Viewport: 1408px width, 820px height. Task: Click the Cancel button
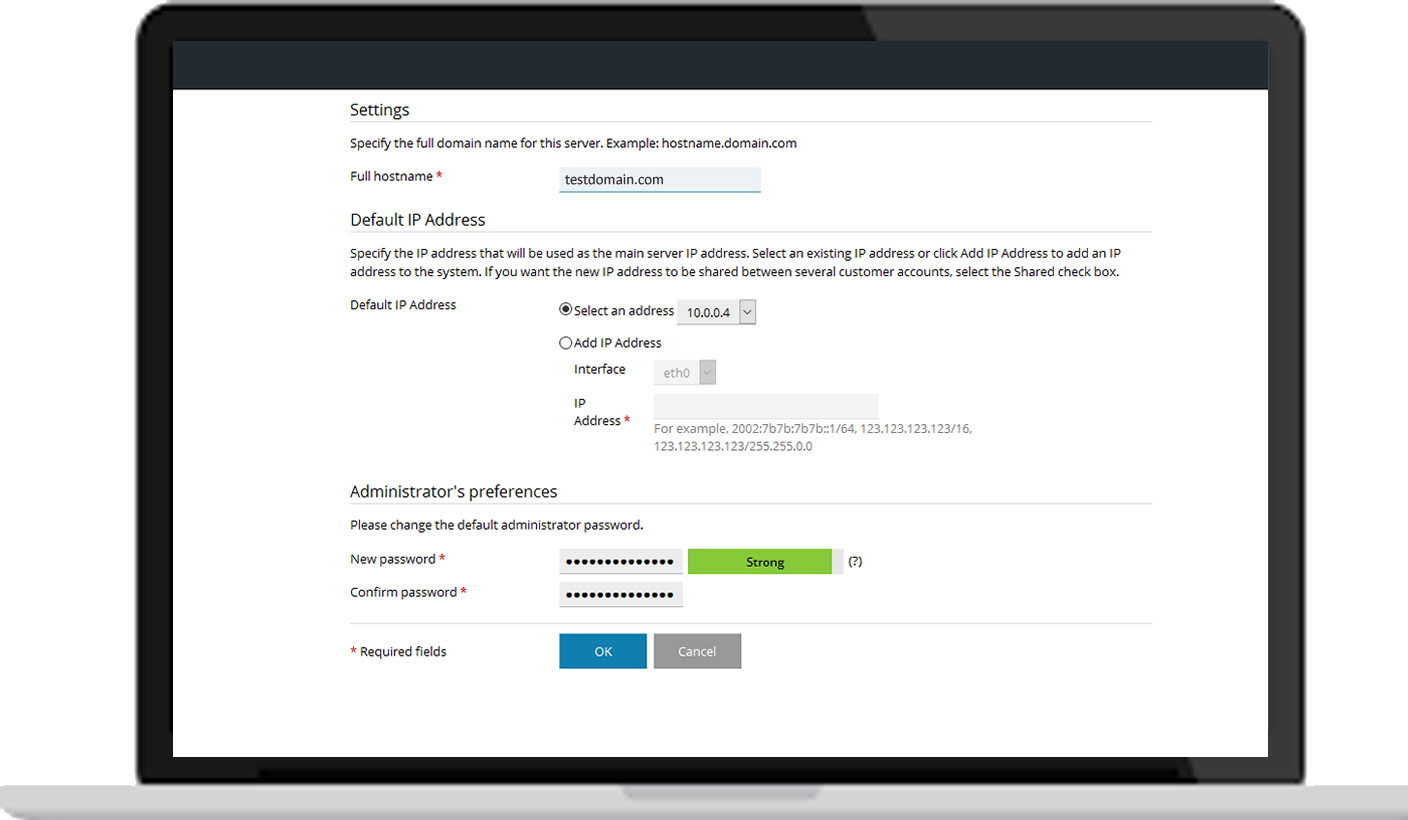pos(697,651)
